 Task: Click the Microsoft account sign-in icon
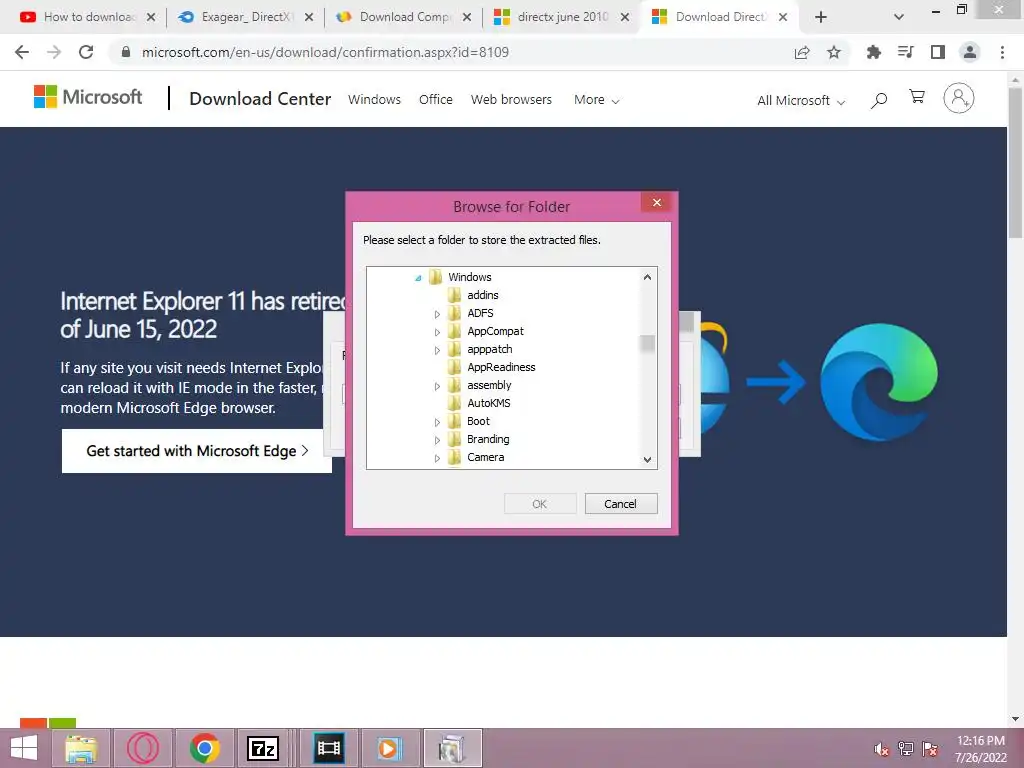[959, 98]
